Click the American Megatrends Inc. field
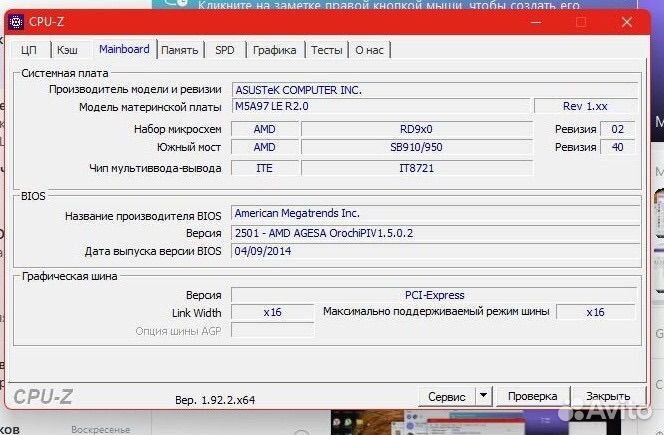Screen dimensions: 664x435 (435, 213)
